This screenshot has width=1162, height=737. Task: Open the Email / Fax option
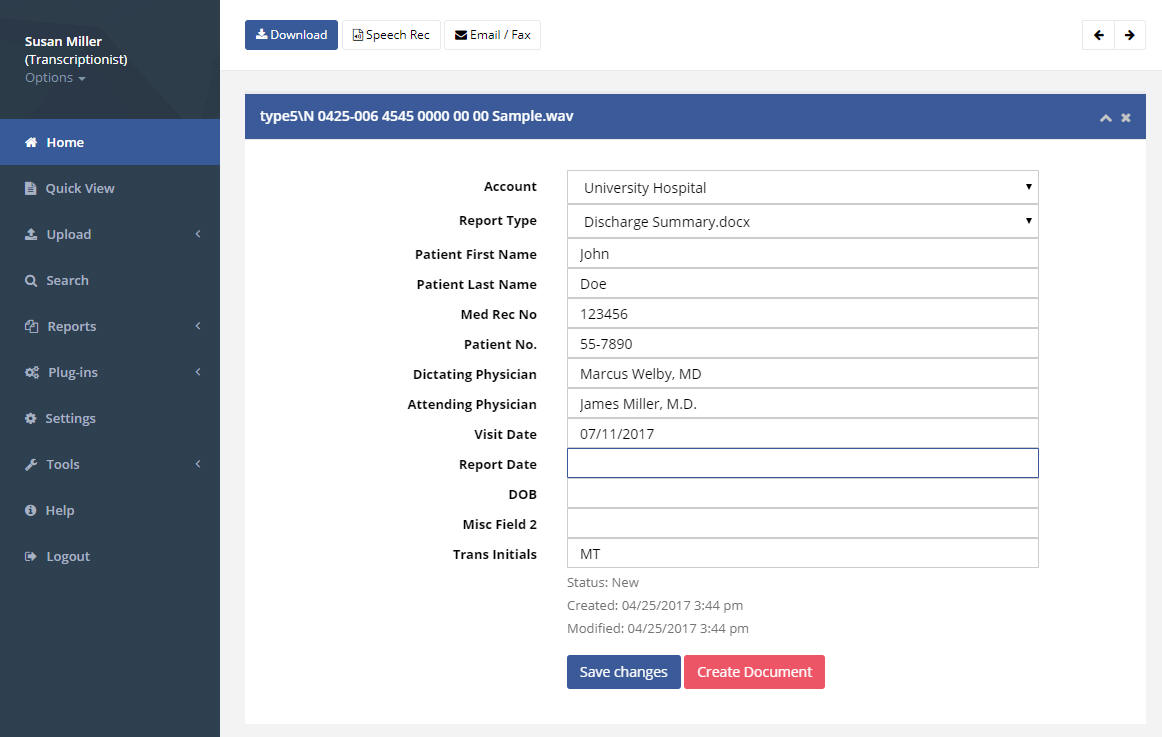(492, 35)
